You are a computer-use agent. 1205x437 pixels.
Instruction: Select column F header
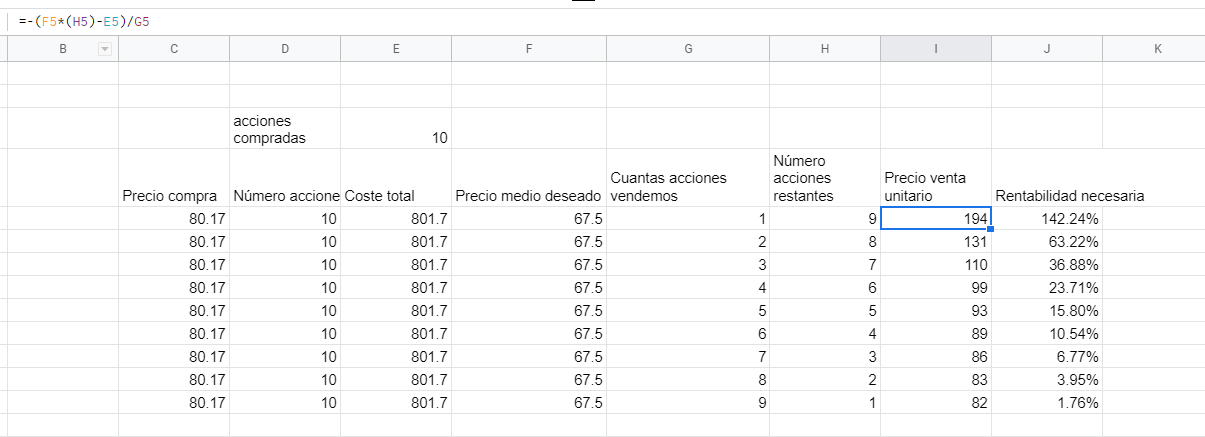point(528,49)
